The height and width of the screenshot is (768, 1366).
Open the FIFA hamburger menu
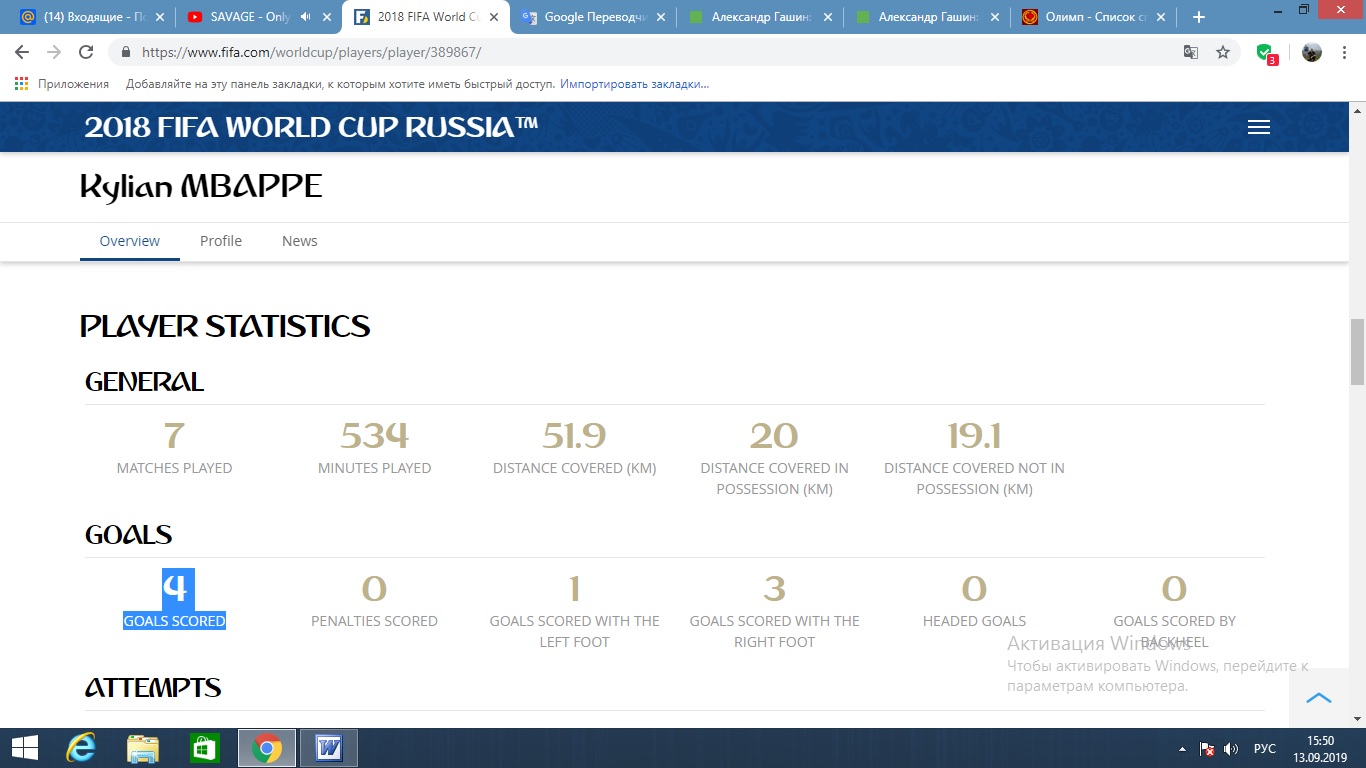1259,127
